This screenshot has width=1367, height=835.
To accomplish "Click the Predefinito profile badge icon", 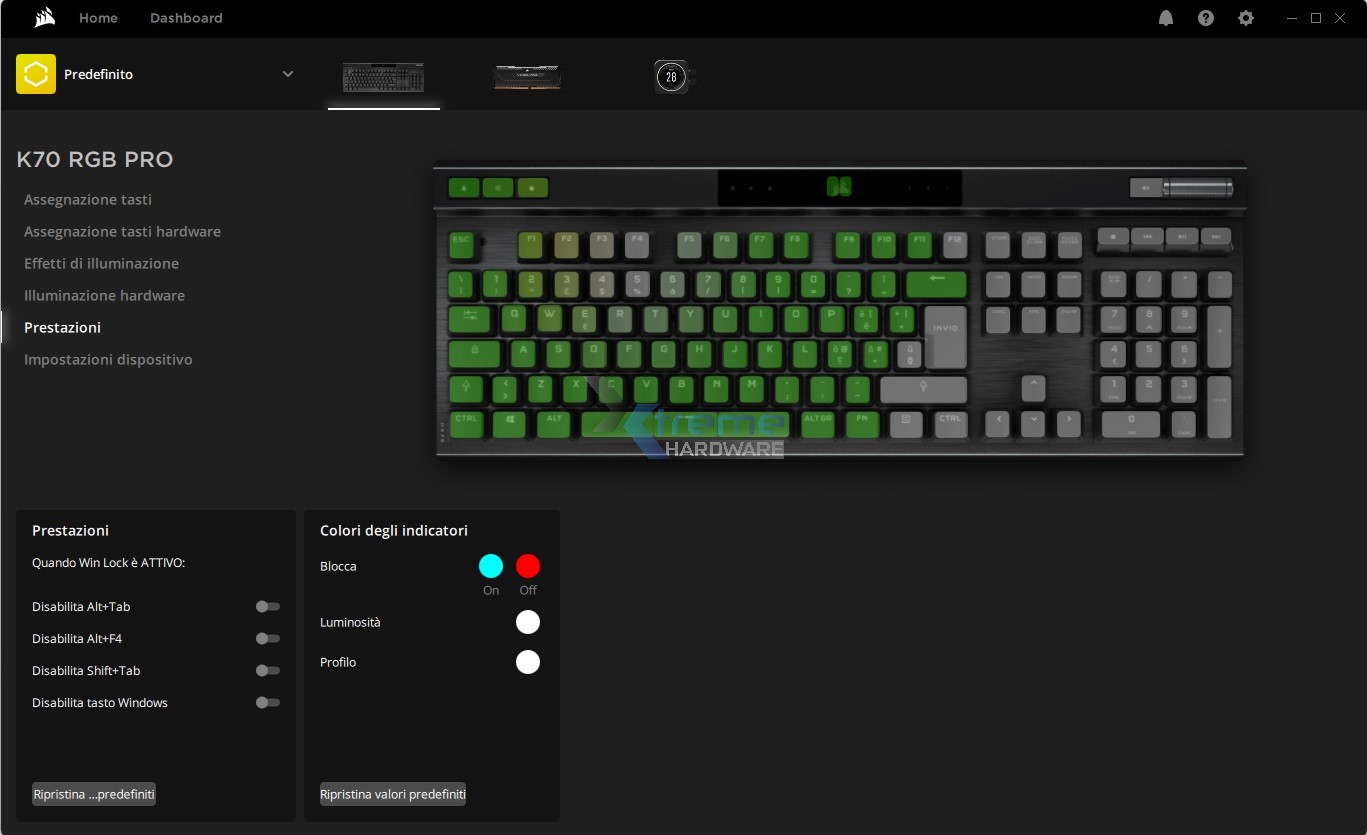I will [x=36, y=73].
